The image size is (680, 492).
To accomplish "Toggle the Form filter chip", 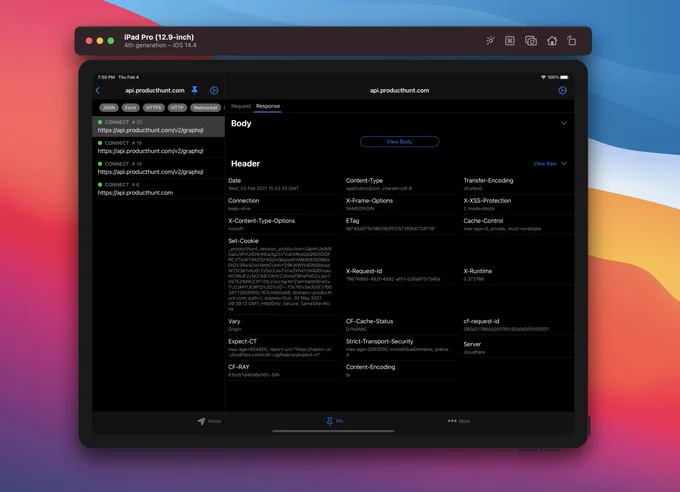I will pos(130,108).
